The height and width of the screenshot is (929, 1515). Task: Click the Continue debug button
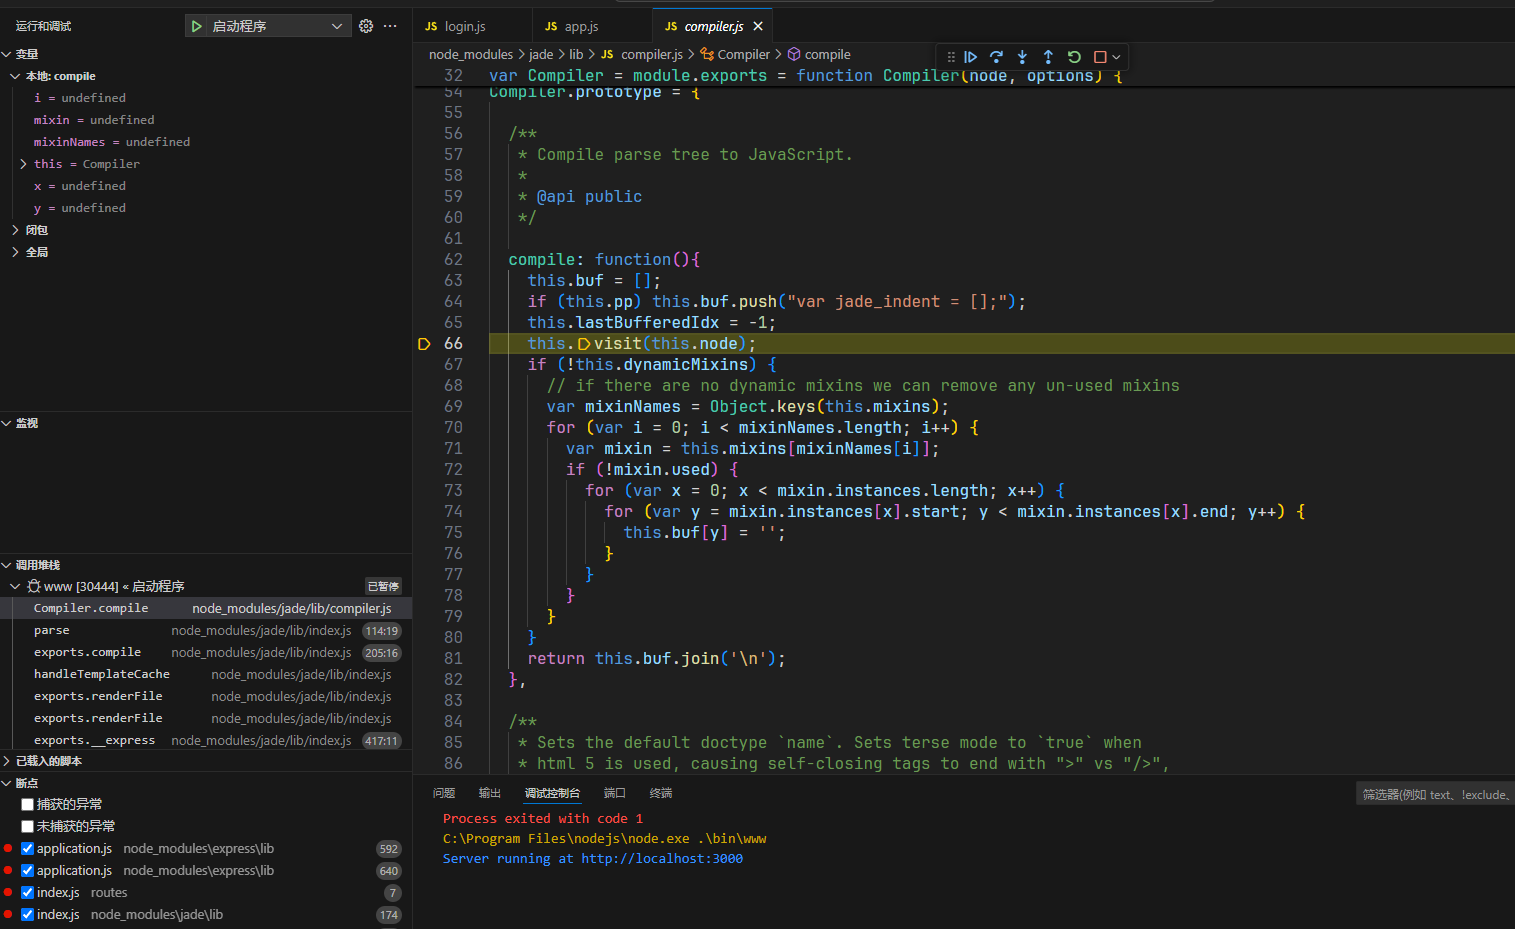click(970, 57)
